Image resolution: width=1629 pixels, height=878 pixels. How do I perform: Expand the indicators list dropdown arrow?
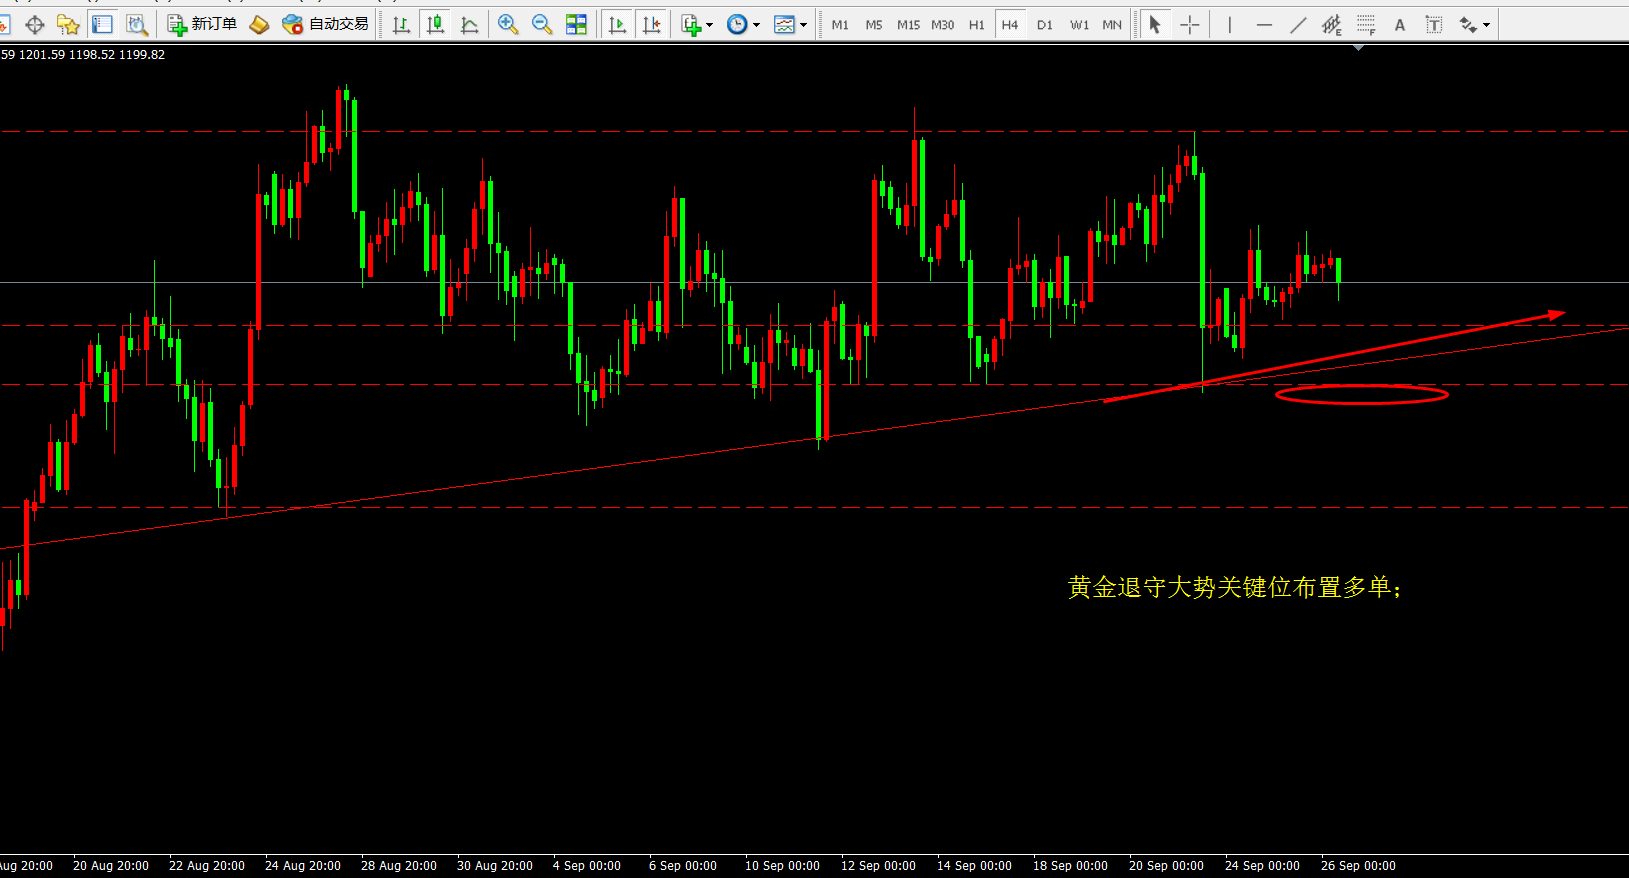coord(710,25)
